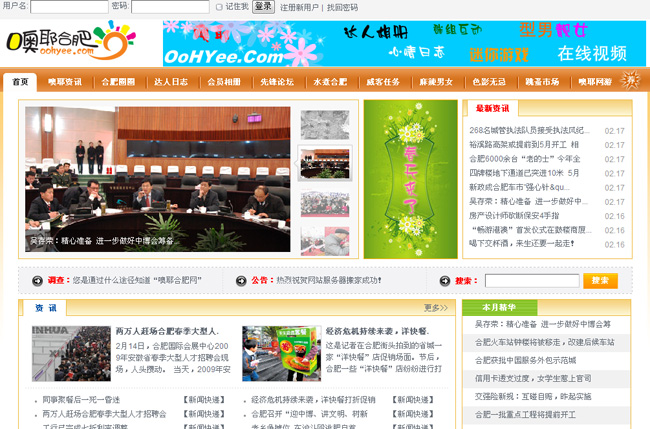The height and width of the screenshot is (429, 650).
Task: Click the round arrow icon beside 调查
Action: click(37, 281)
